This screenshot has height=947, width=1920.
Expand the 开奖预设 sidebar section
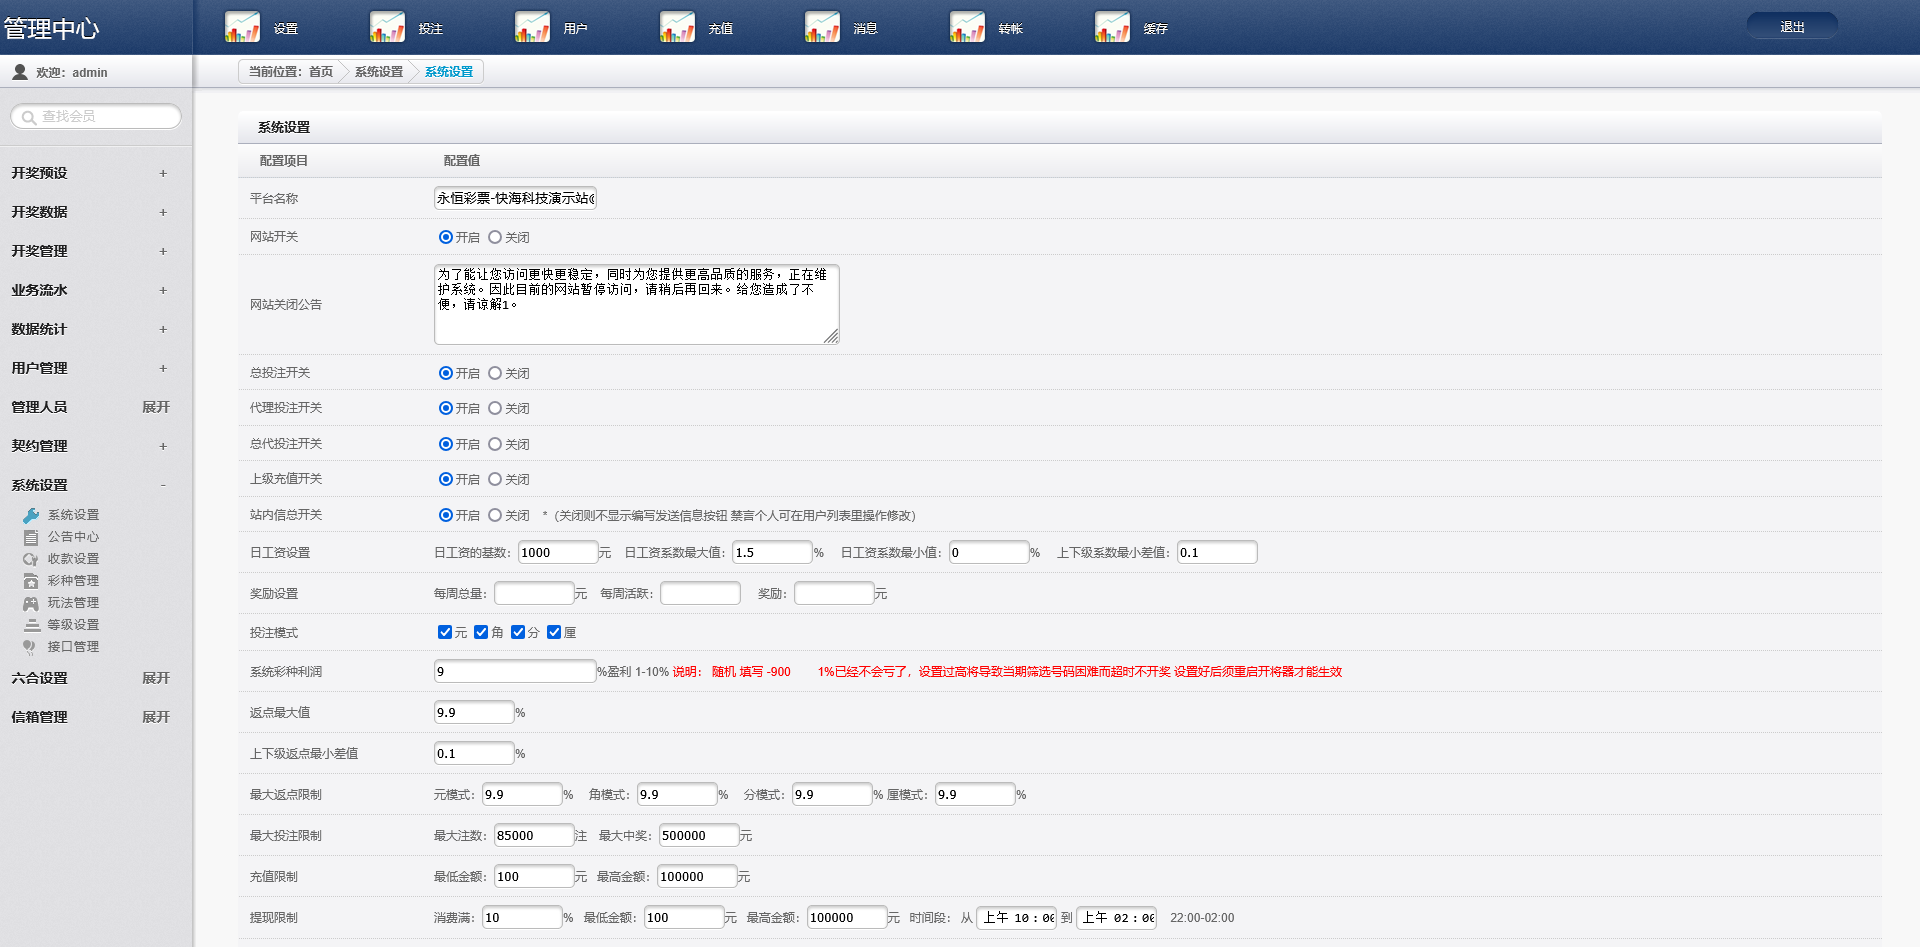[163, 173]
